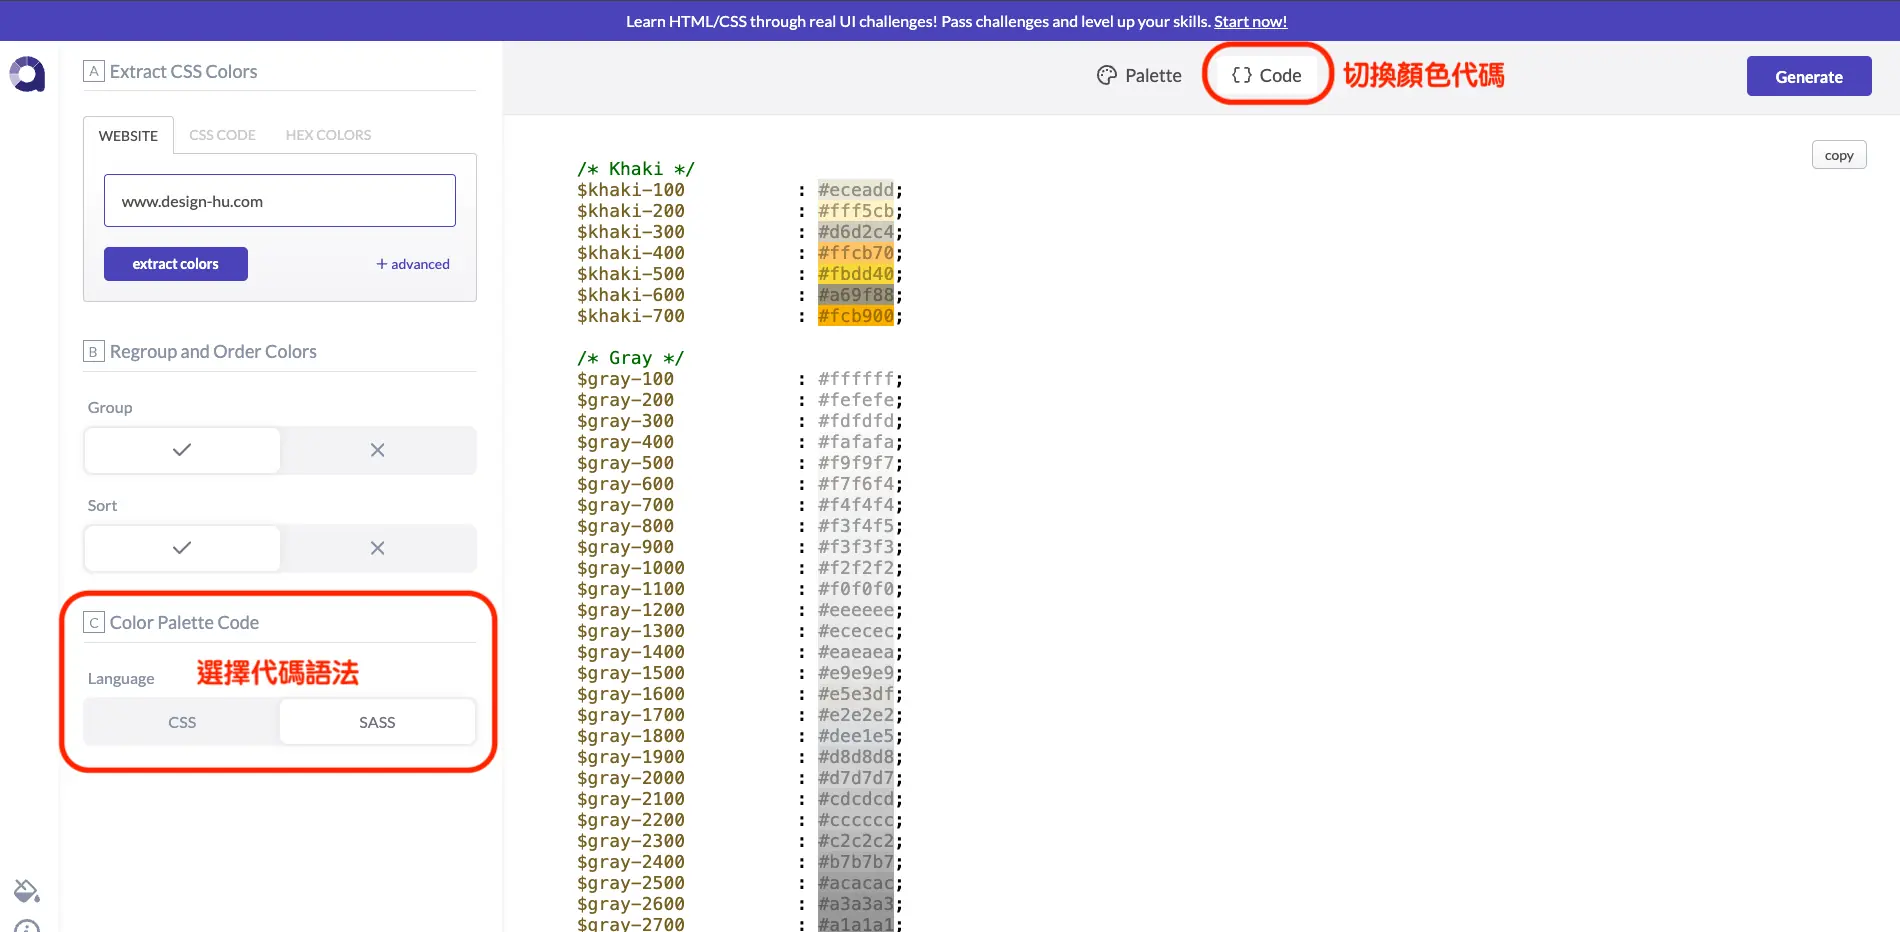Switch to the Palette view
Viewport: 1900px width, 932px height.
click(1139, 75)
